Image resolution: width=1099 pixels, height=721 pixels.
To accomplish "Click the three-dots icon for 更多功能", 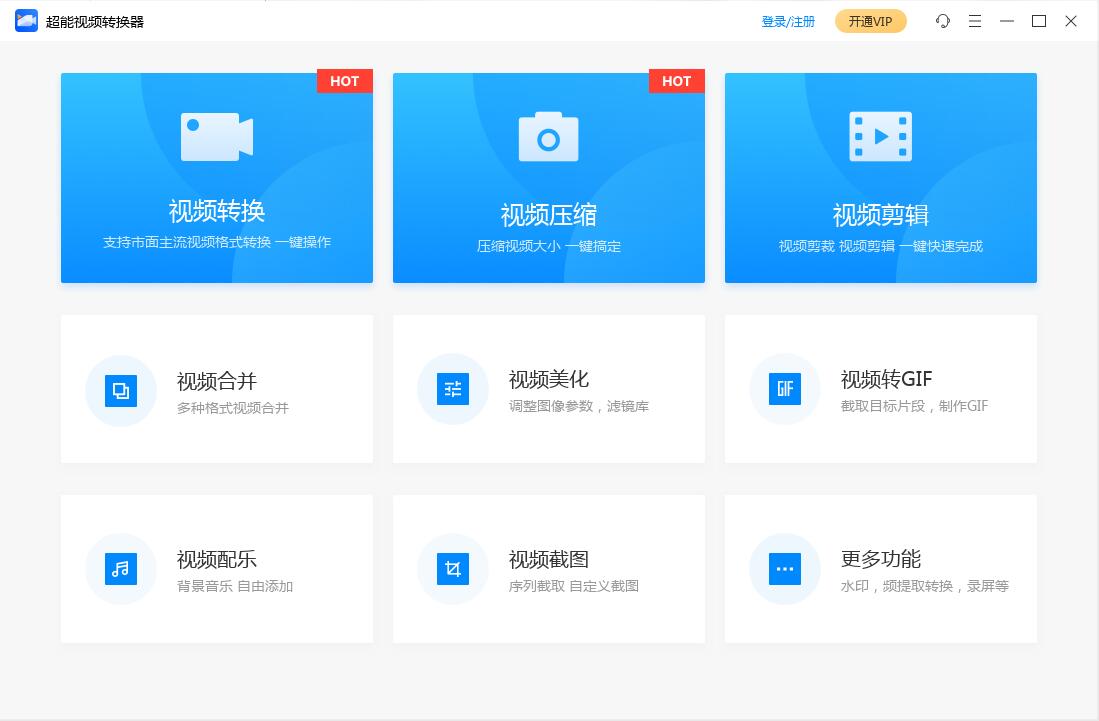I will point(784,569).
